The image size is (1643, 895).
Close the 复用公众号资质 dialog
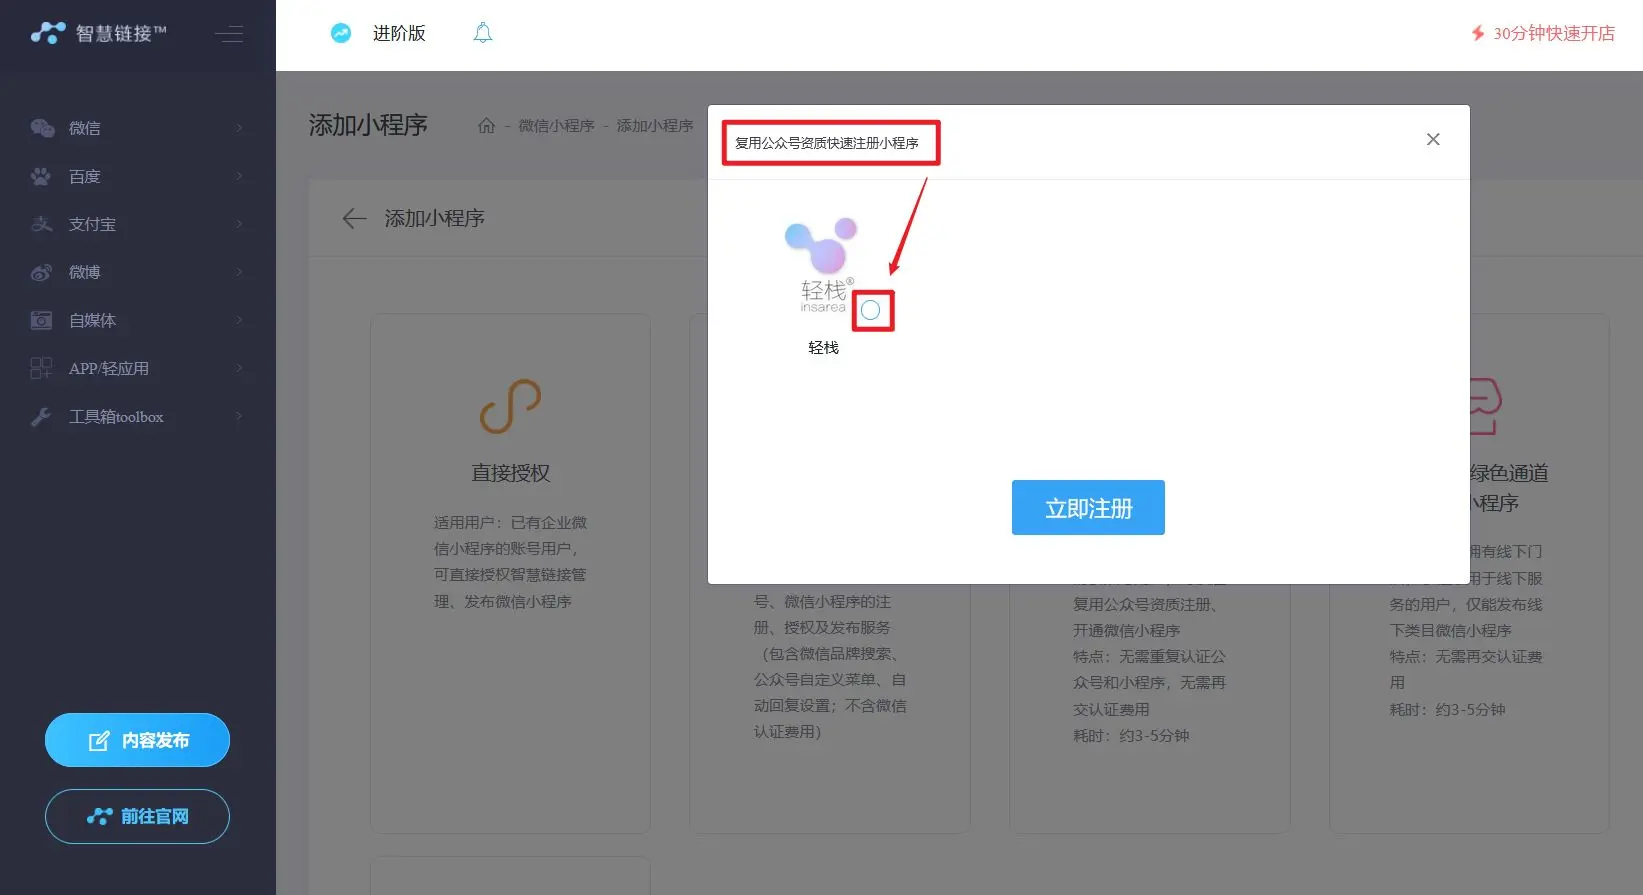tap(1432, 139)
